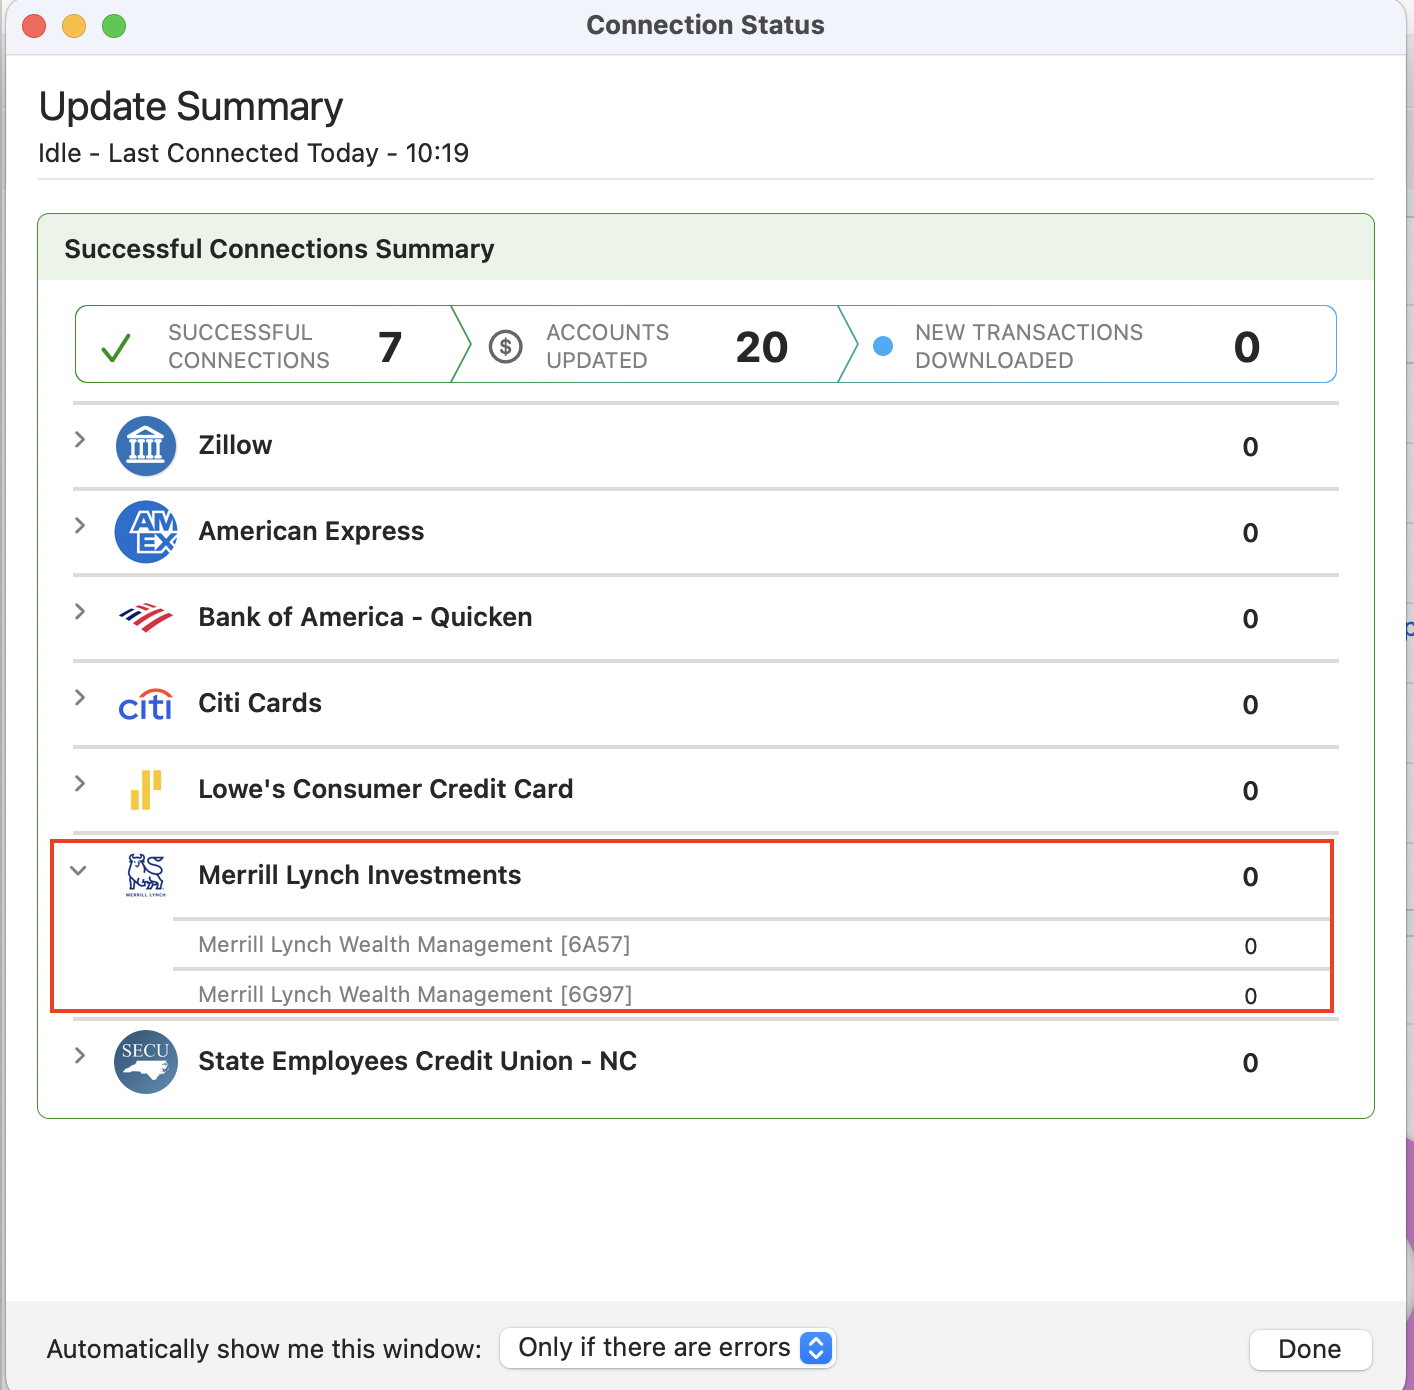The height and width of the screenshot is (1390, 1414).
Task: Expand the Lowe's Consumer Credit Card row
Action: (x=80, y=784)
